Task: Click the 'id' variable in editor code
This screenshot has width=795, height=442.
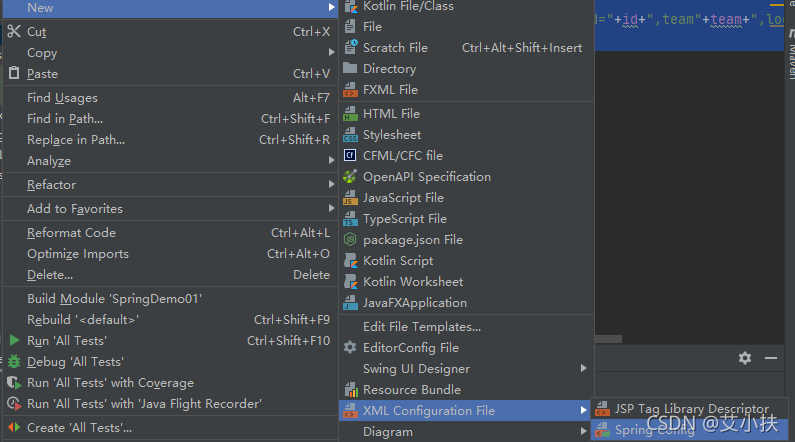Action: coord(630,20)
